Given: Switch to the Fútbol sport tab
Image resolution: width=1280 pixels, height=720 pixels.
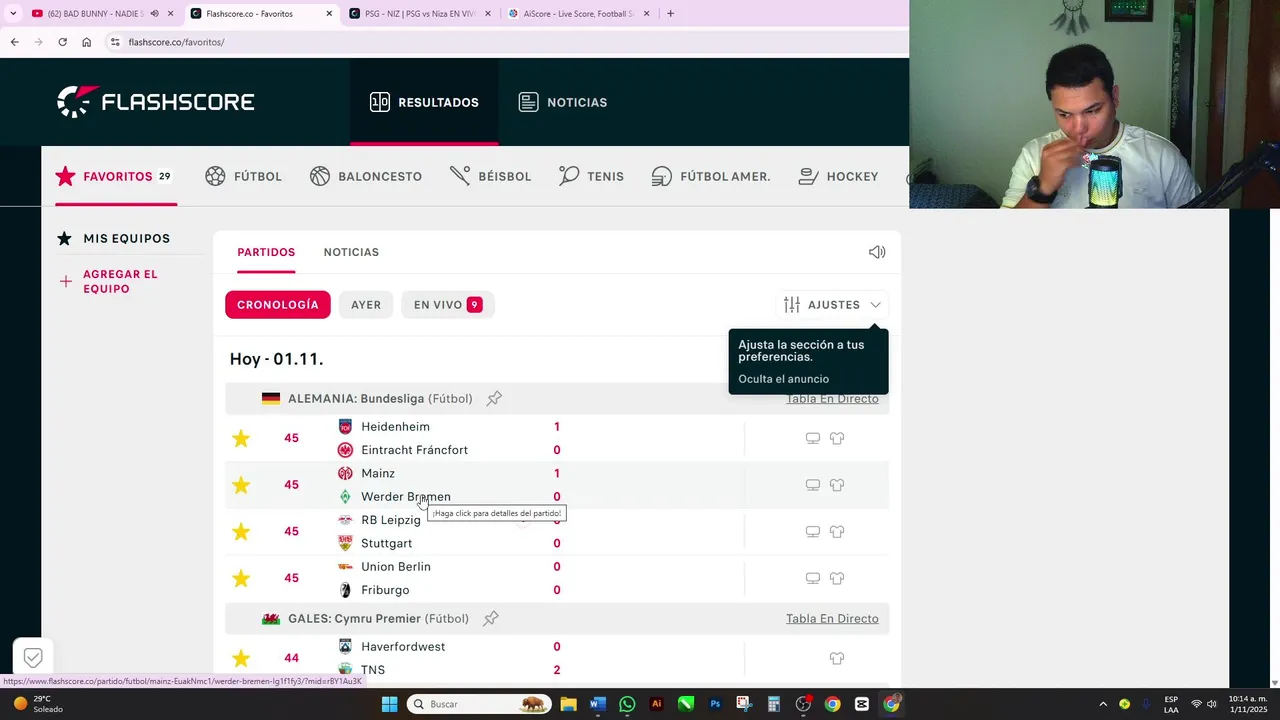Looking at the screenshot, I should point(243,176).
